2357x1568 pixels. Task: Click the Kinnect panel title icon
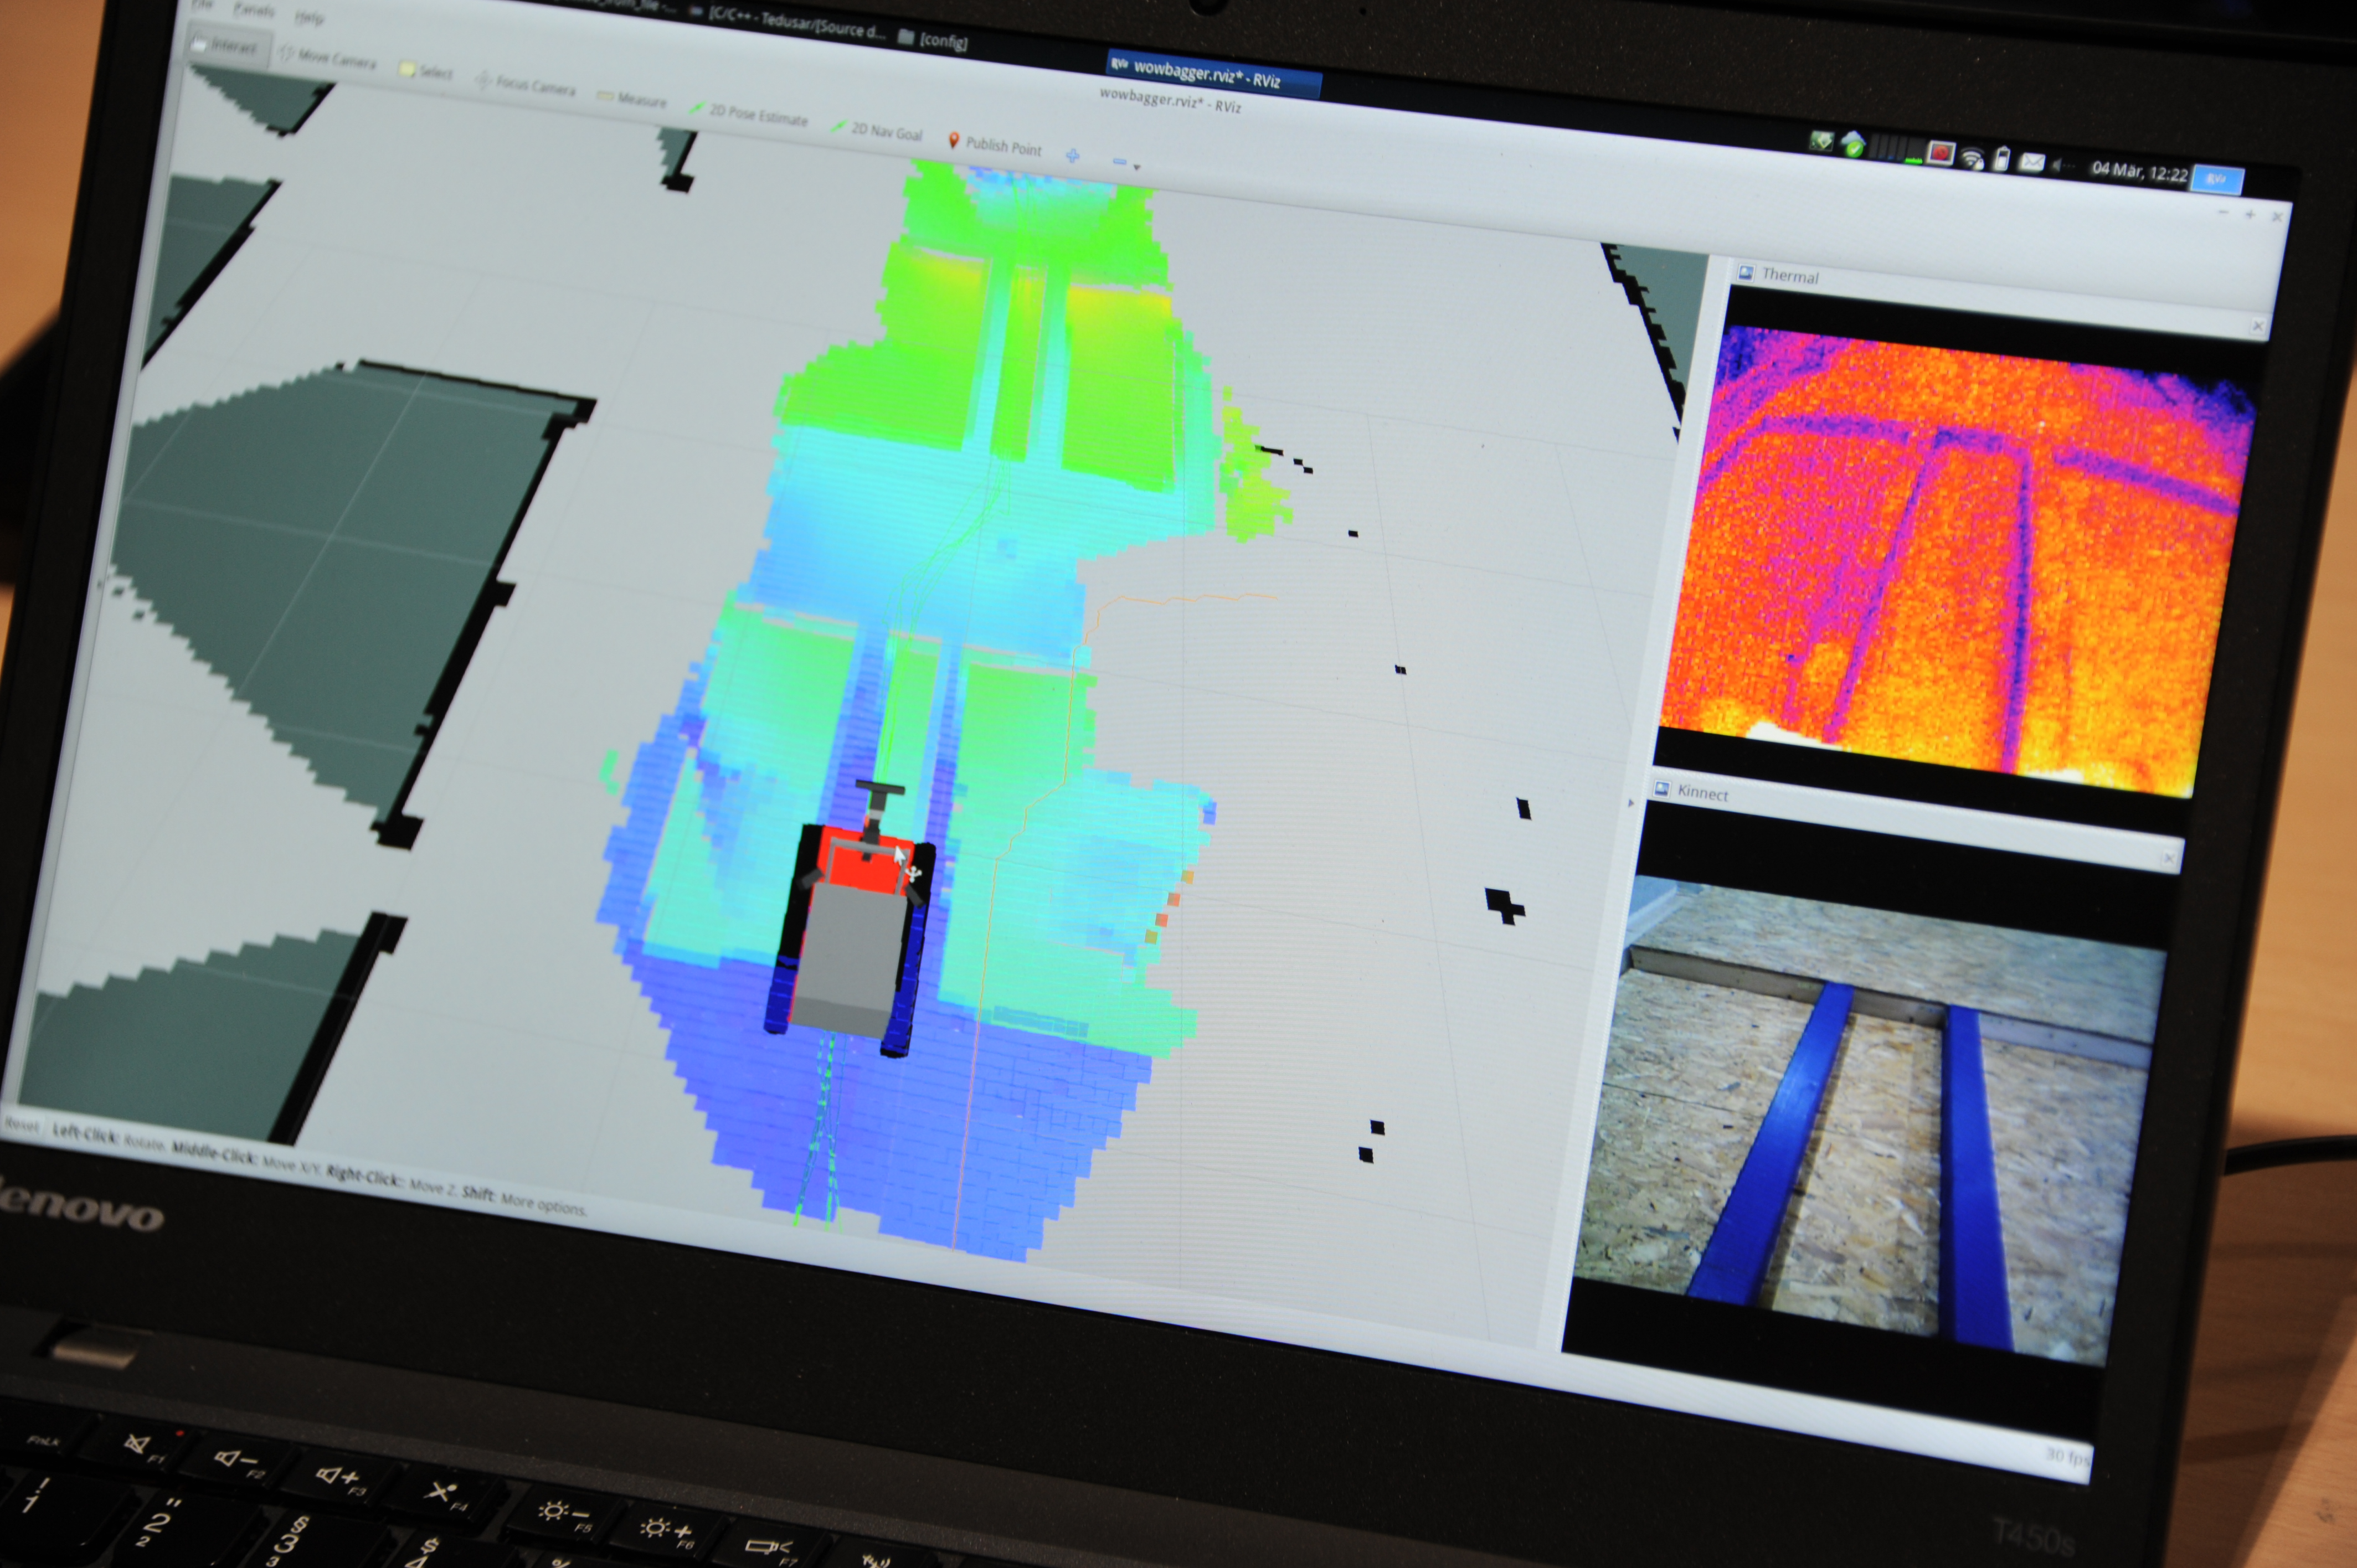coord(1661,789)
